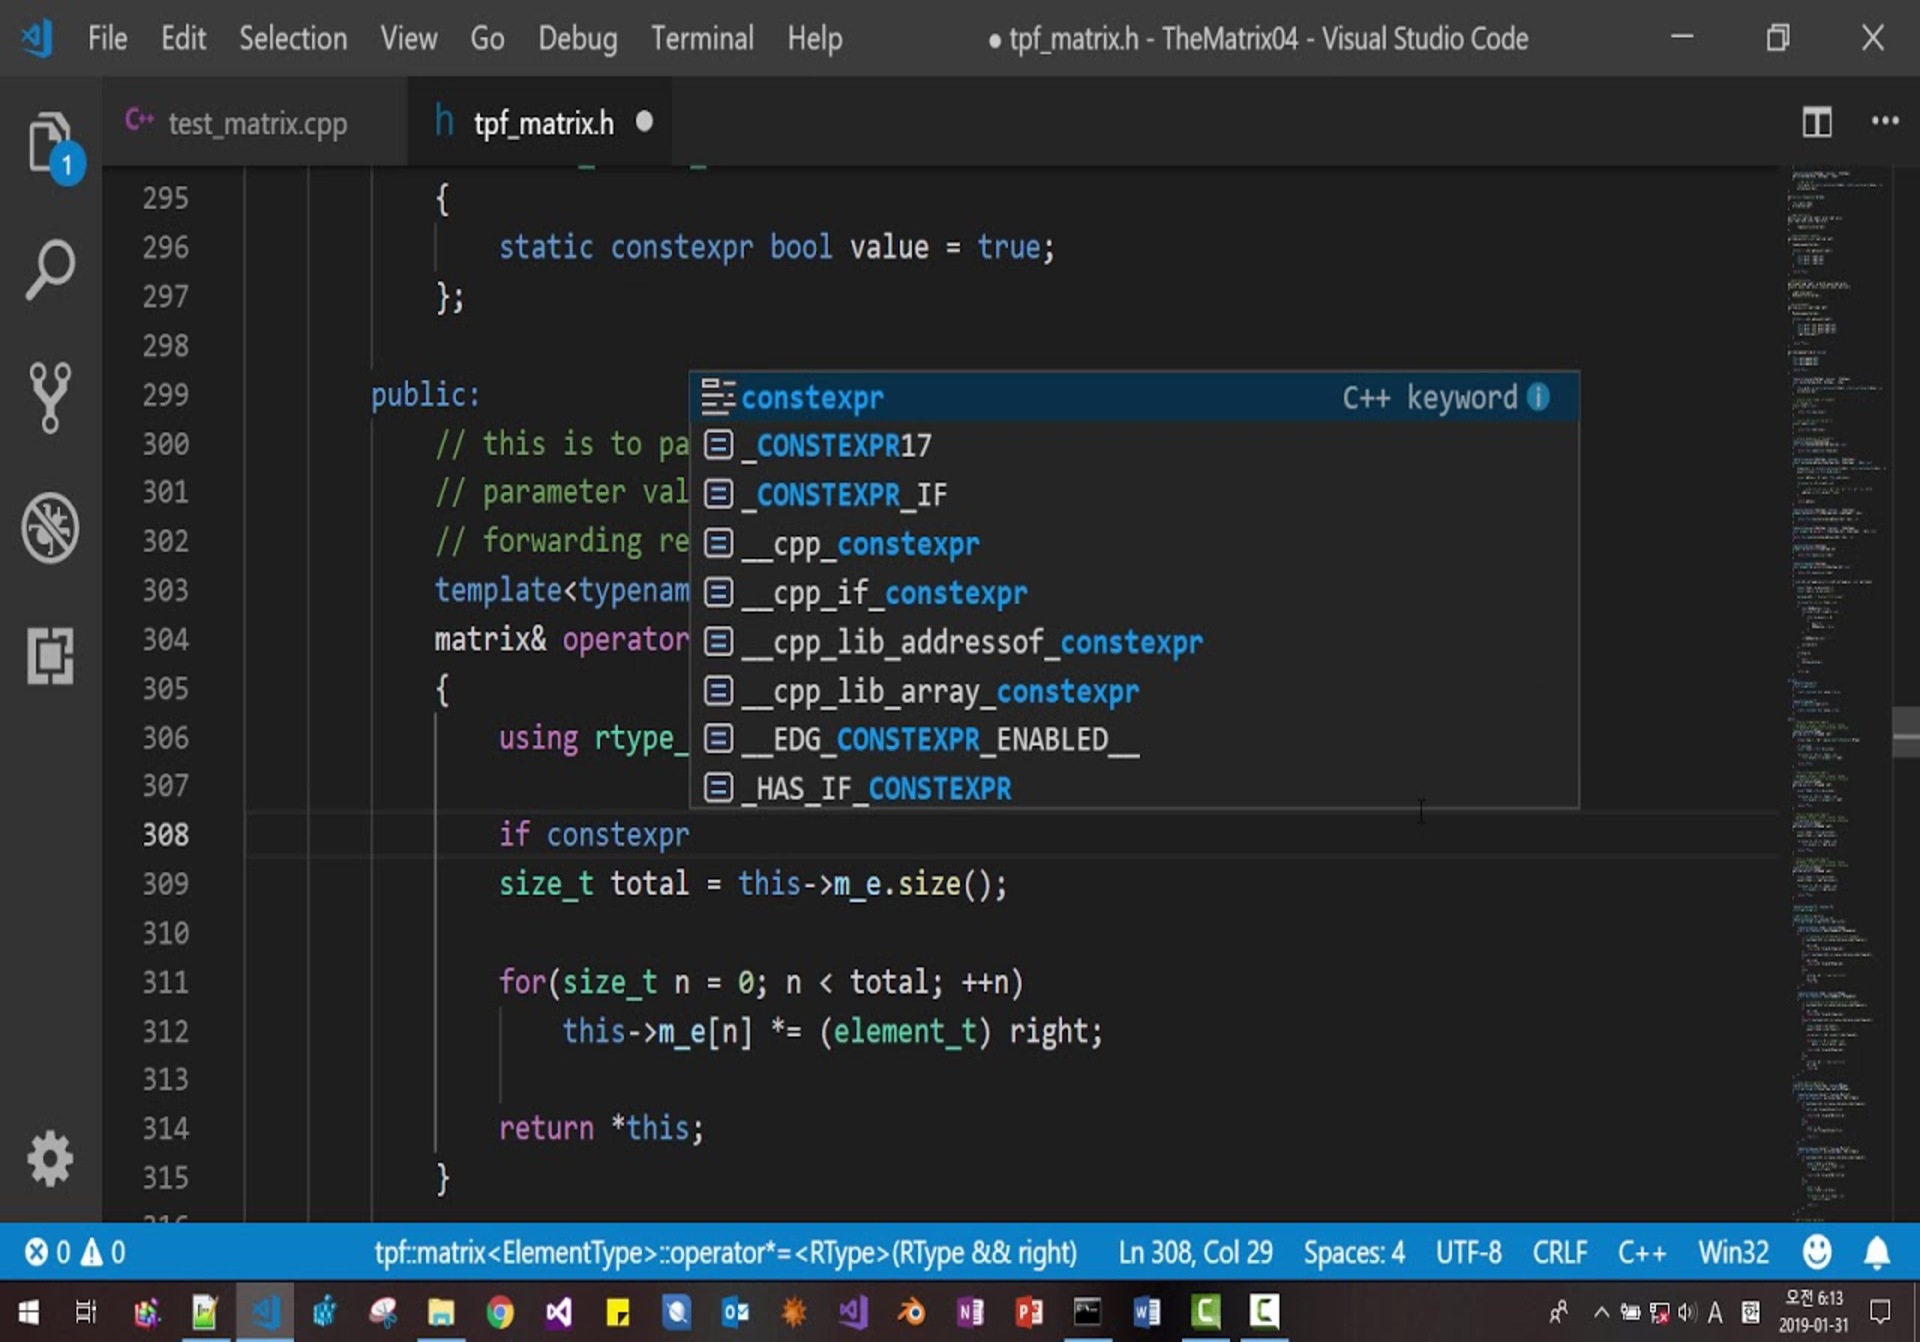Open the Explorer view in activity bar
Viewport: 1920px width, 1342px height.
click(50, 141)
